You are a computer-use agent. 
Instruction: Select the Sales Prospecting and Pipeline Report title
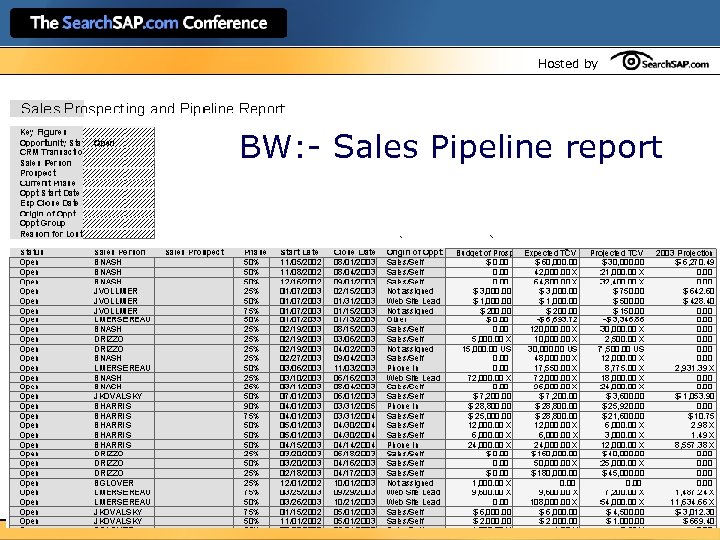[x=152, y=109]
